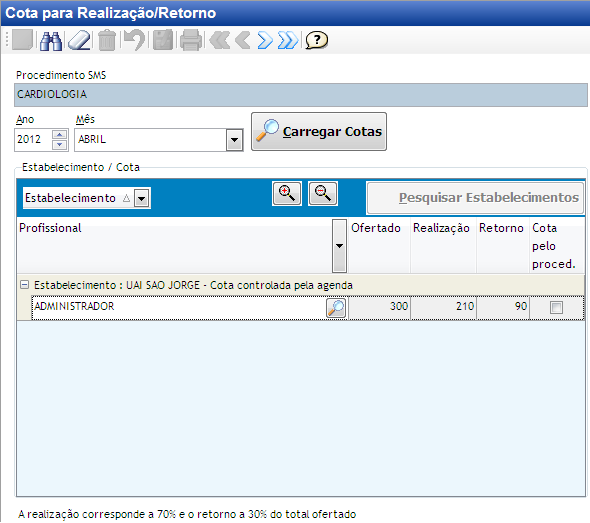
Task: Click the Procedimento SMS CARDIOLOGIA field
Action: (x=301, y=94)
